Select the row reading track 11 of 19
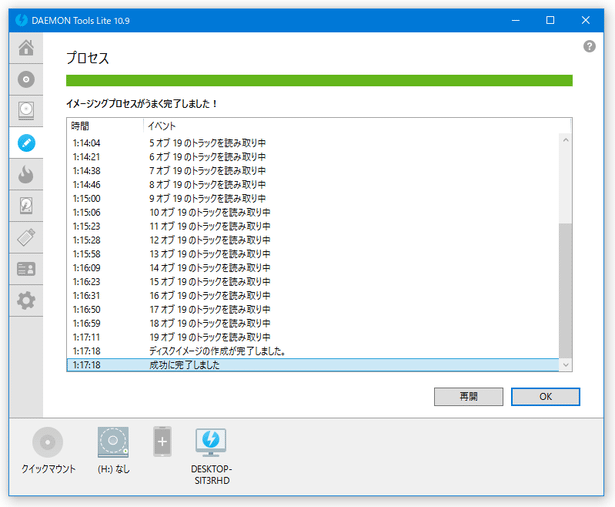The image size is (615, 507). pos(313,226)
